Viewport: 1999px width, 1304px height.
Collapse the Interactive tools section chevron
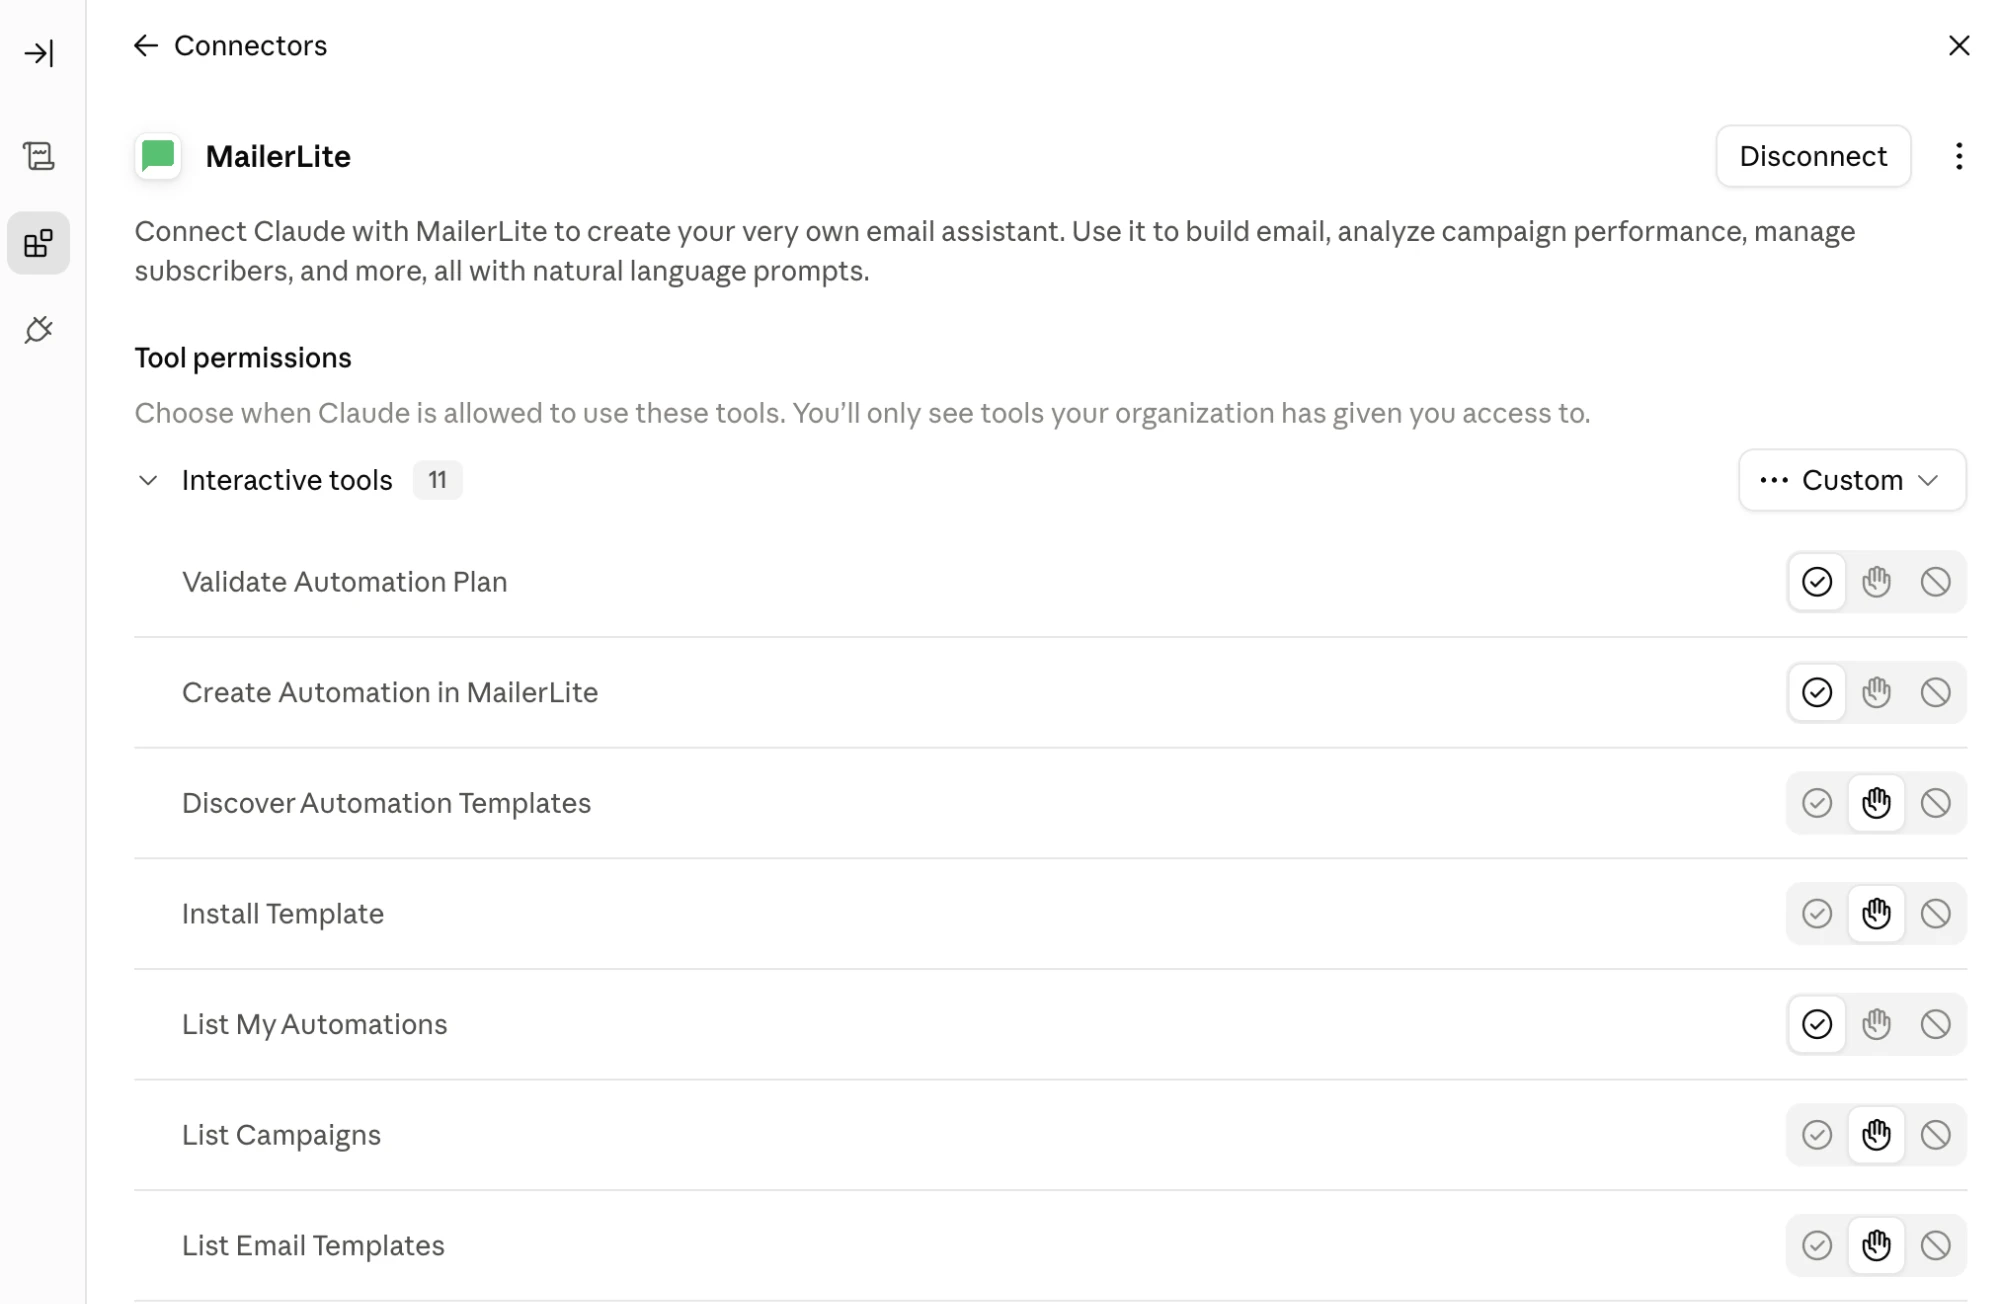tap(148, 480)
